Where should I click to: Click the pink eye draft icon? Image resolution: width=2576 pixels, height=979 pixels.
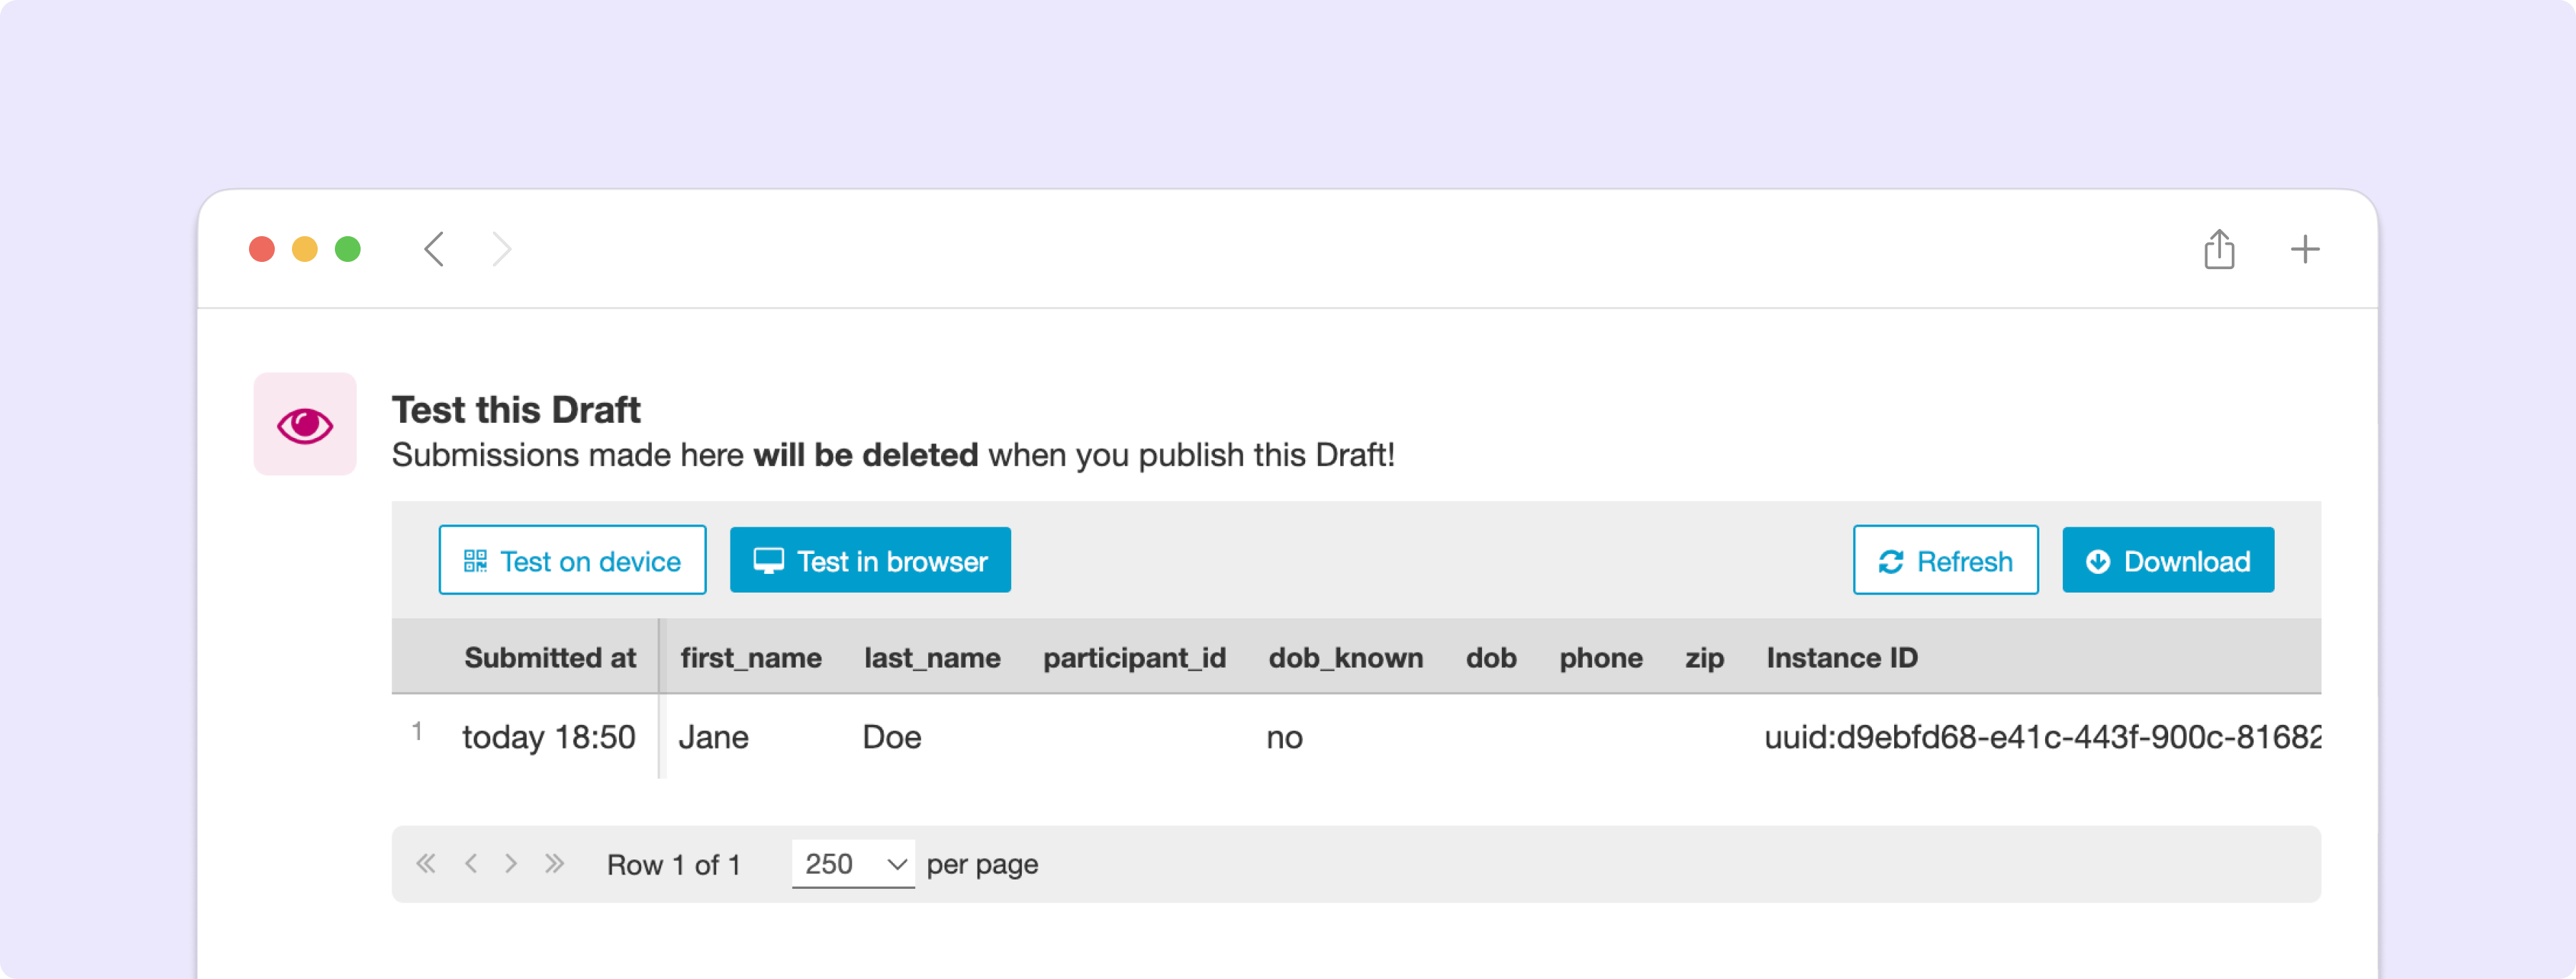pyautogui.click(x=305, y=424)
